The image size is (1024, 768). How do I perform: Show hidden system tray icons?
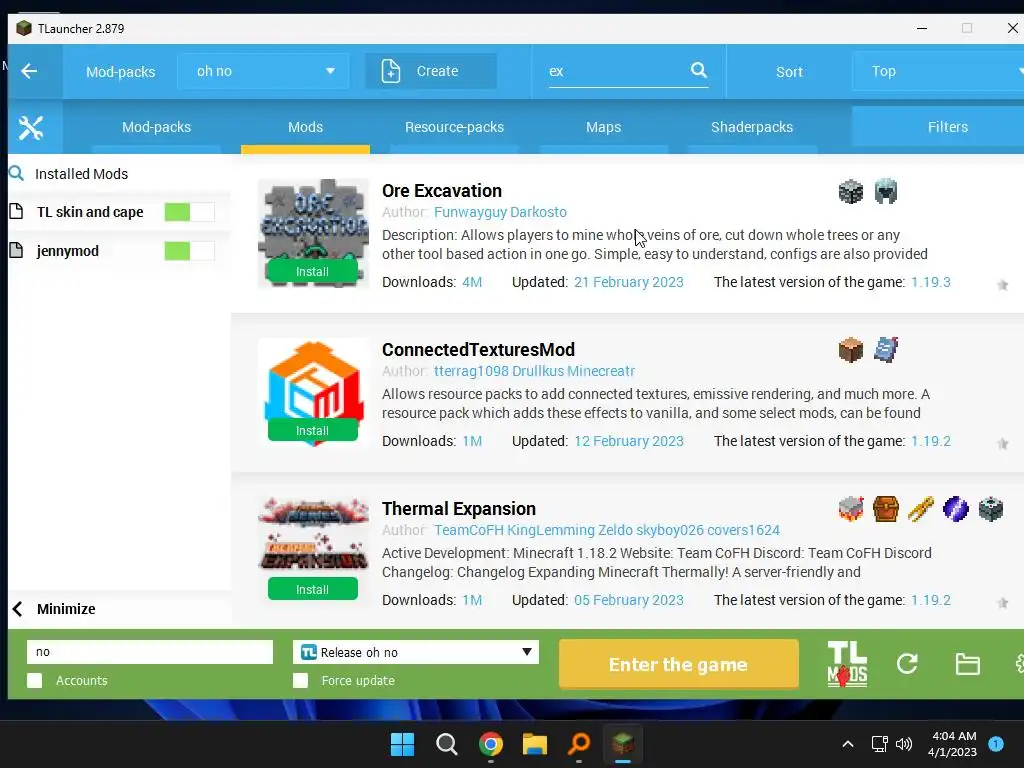point(848,744)
